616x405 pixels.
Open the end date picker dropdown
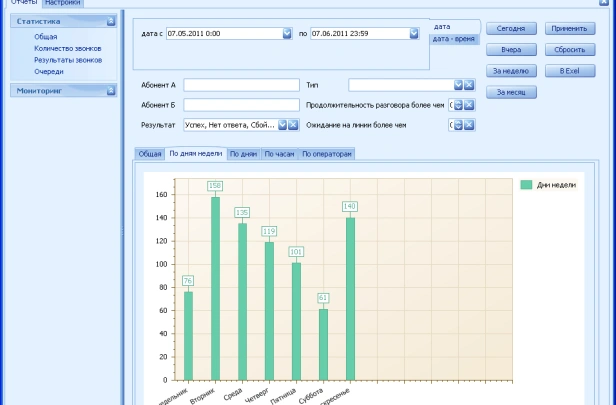414,33
